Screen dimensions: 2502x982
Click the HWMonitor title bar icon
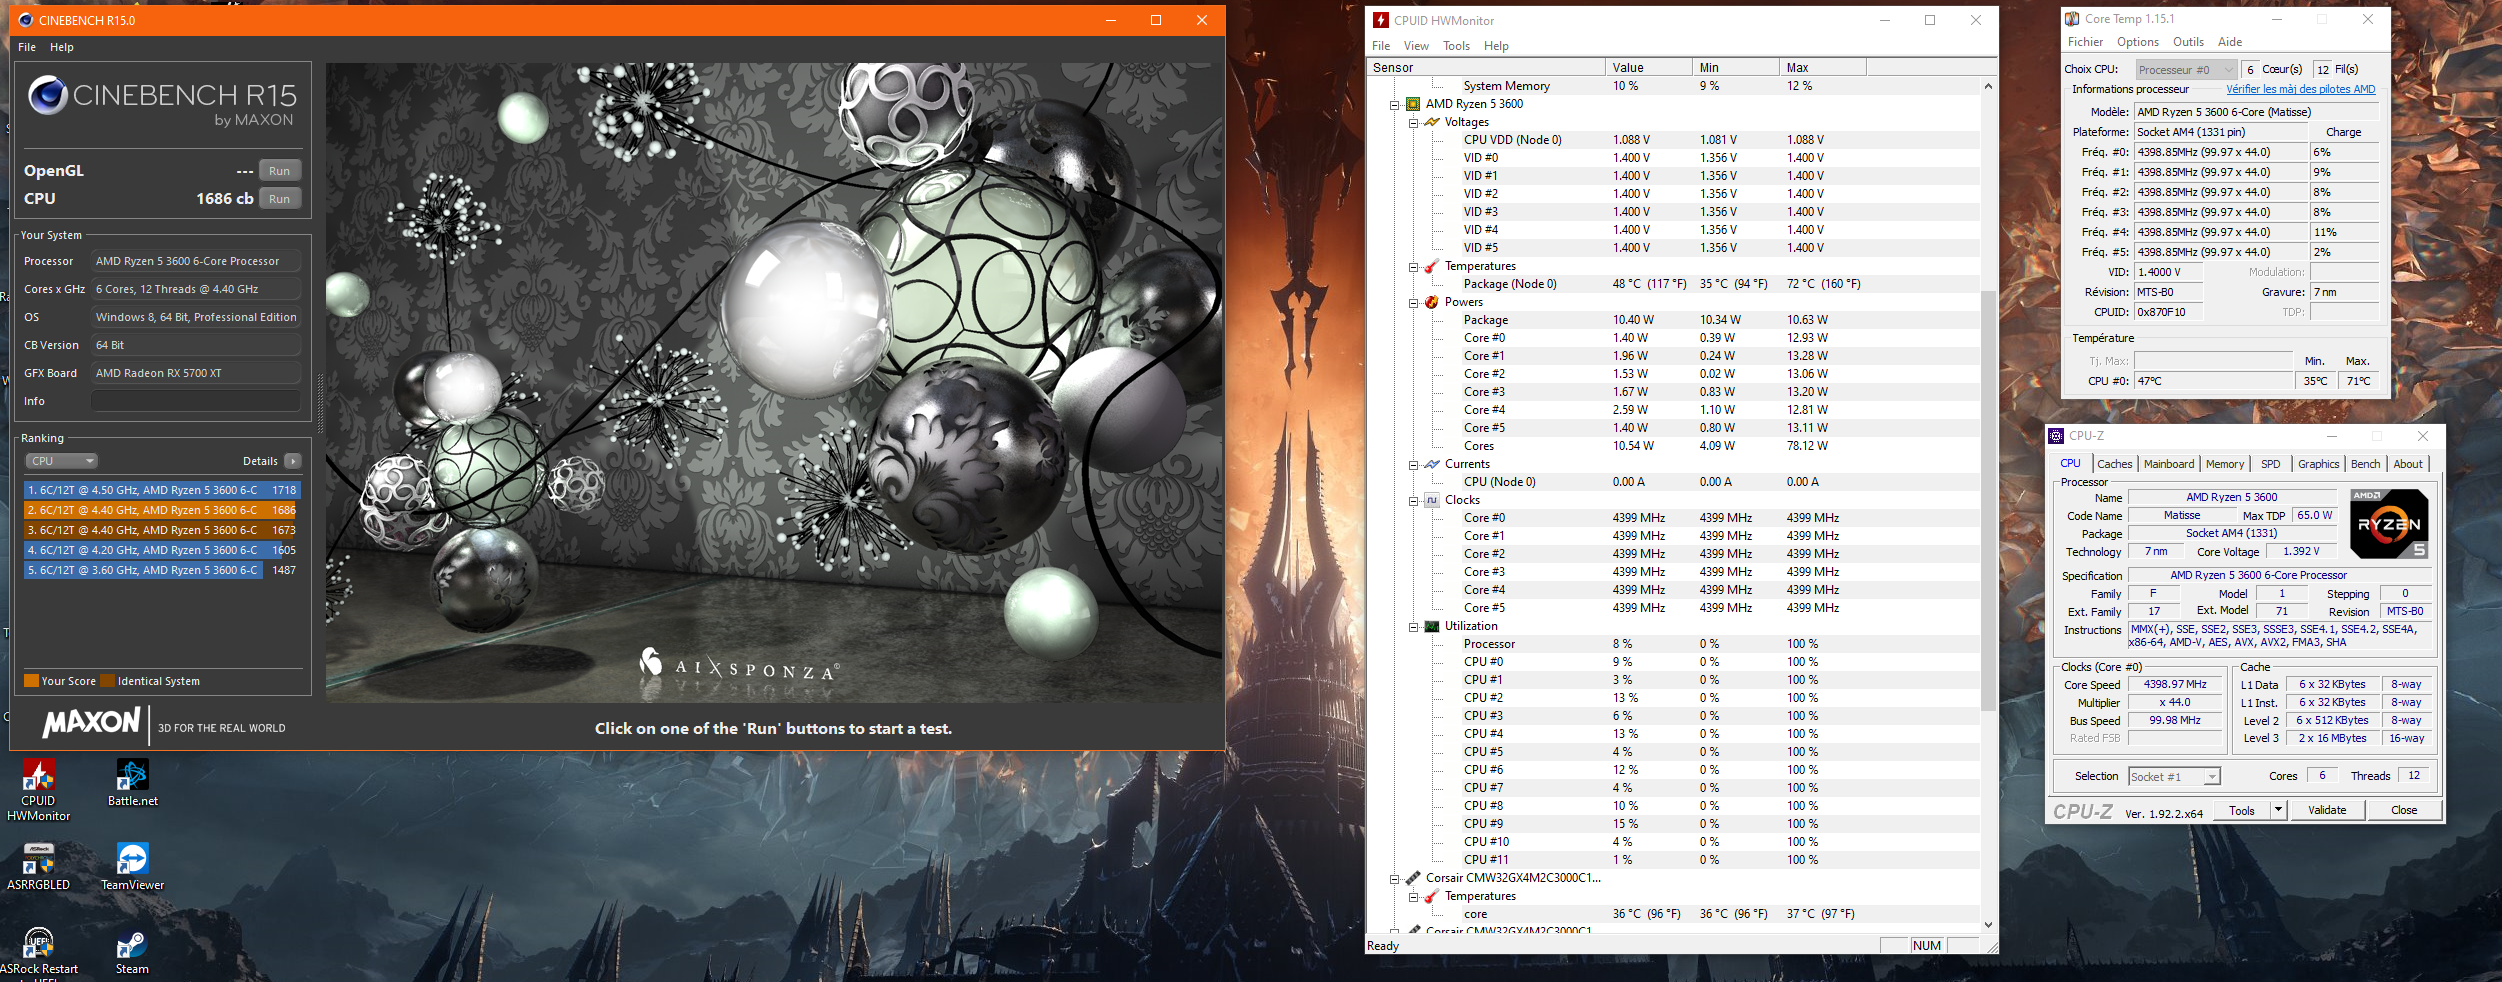[x=1381, y=20]
